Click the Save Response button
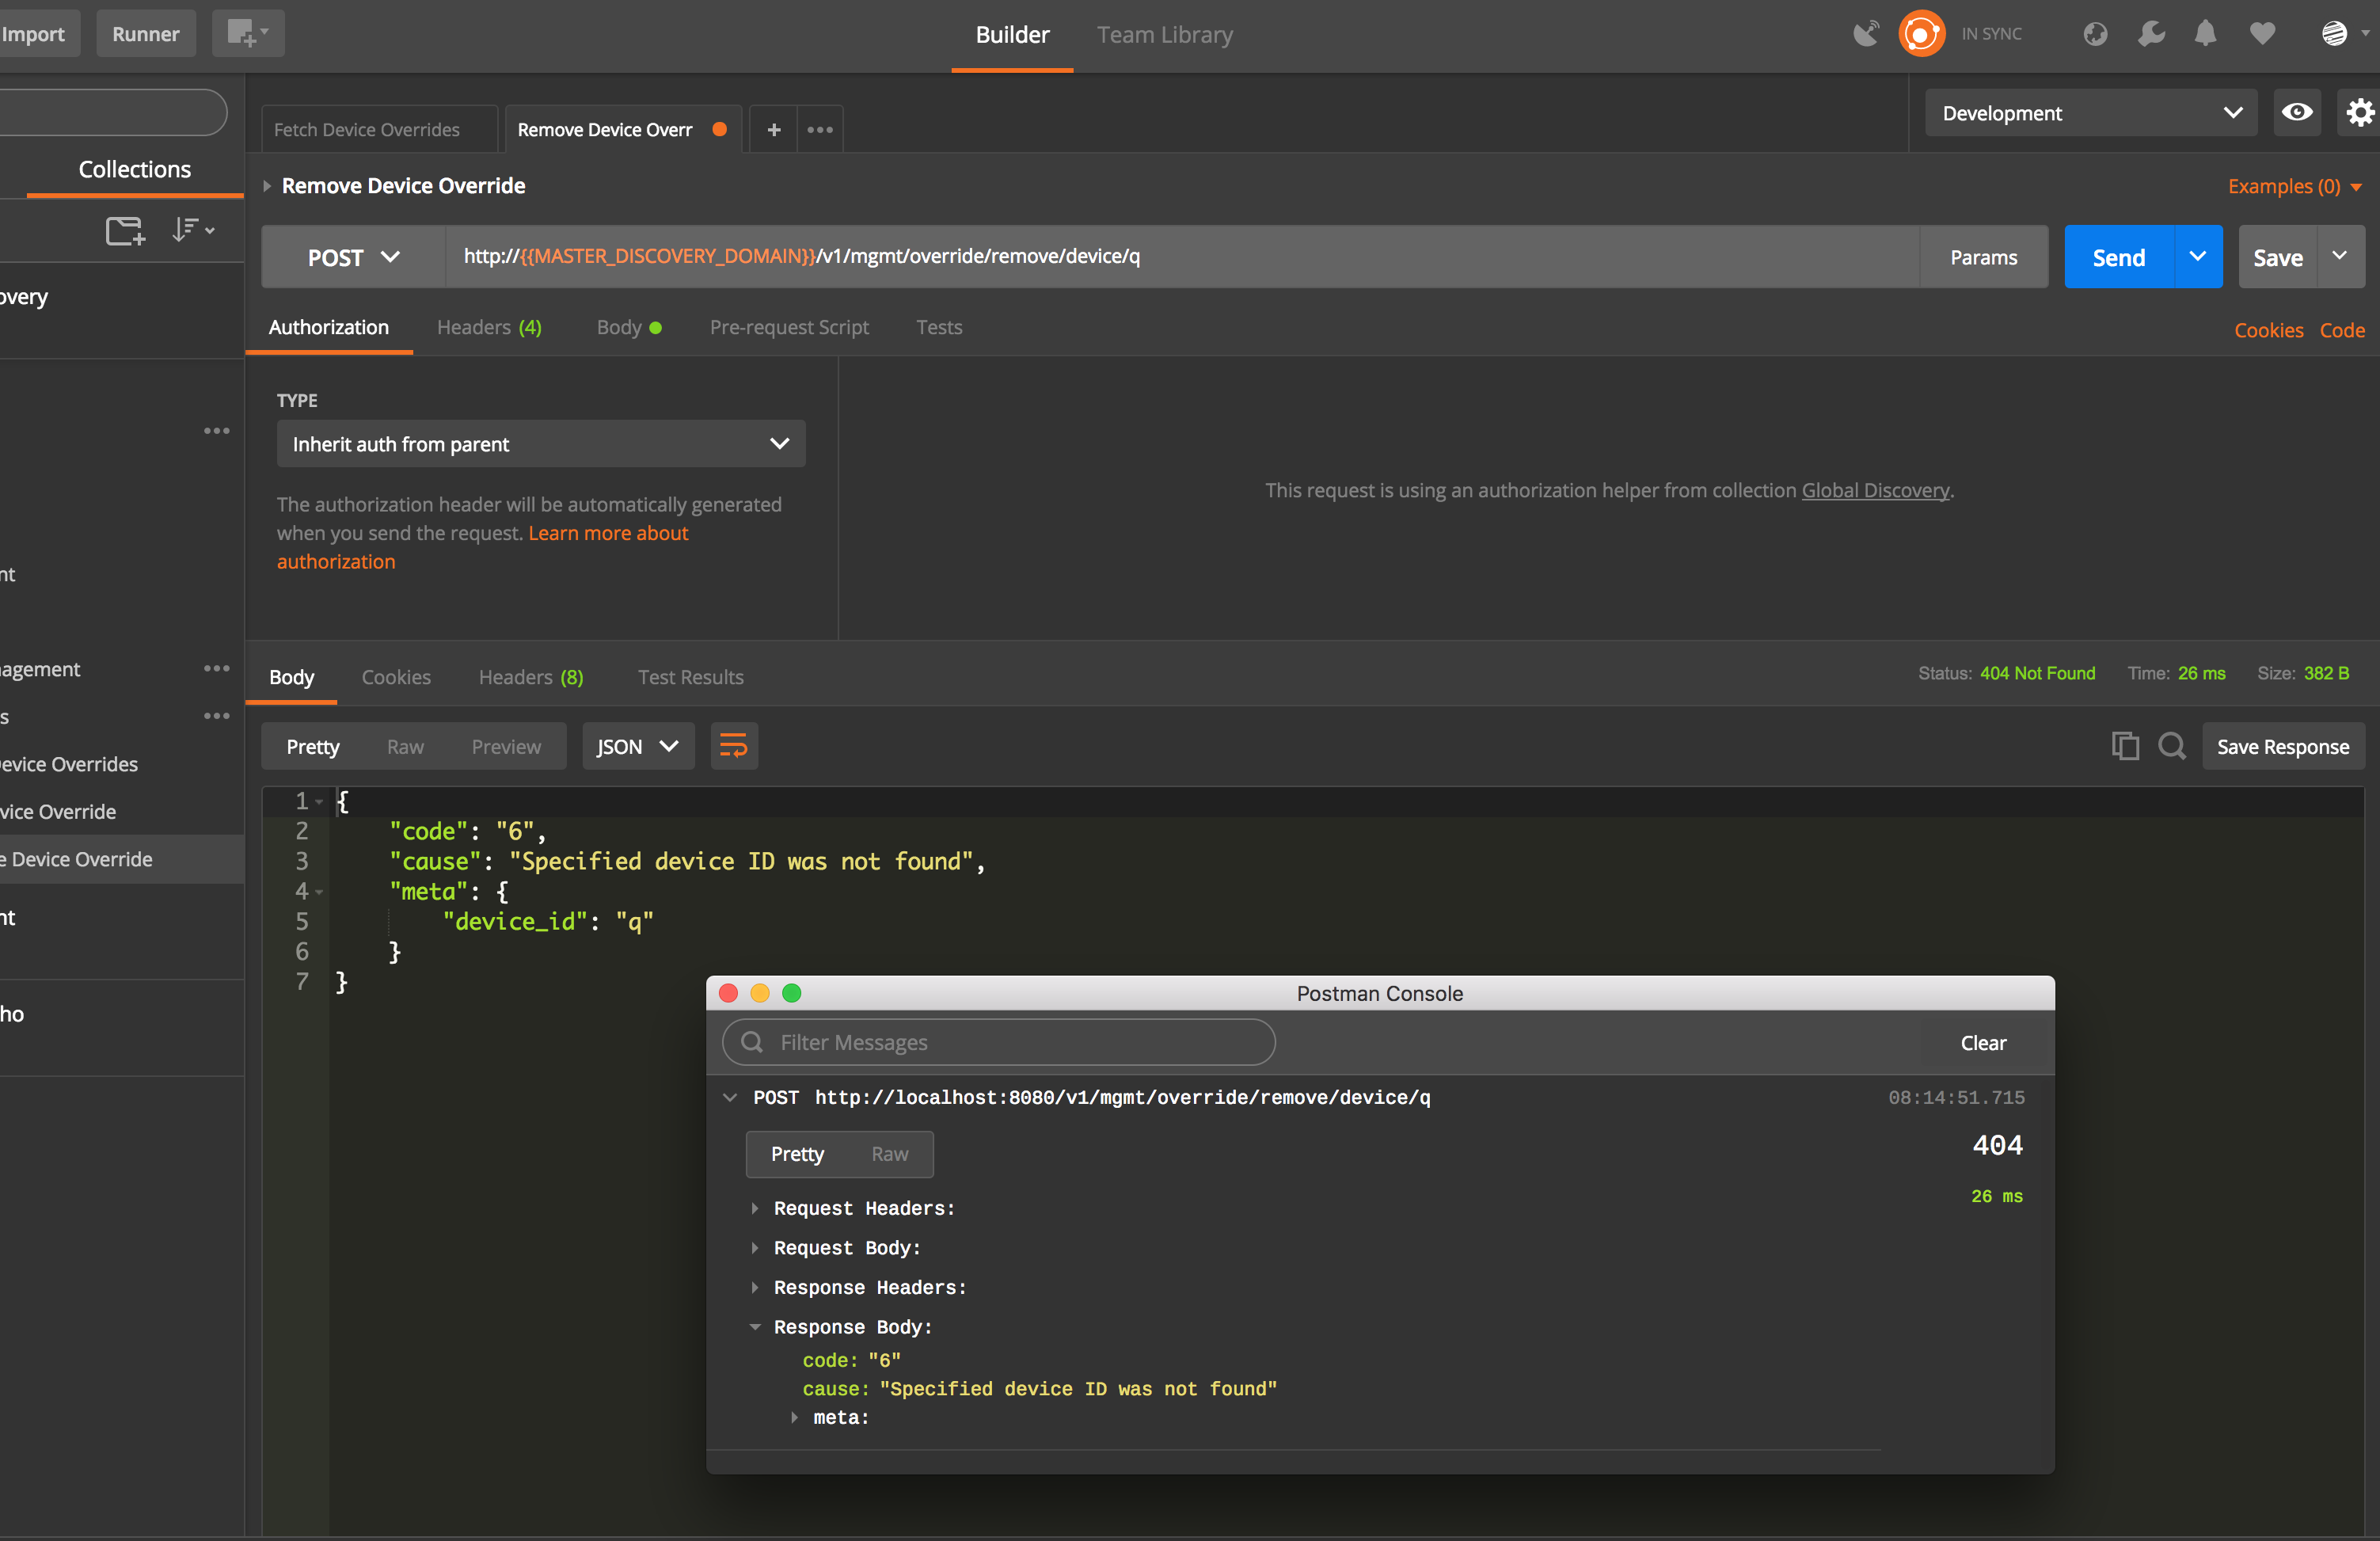2380x1541 pixels. pos(2282,746)
